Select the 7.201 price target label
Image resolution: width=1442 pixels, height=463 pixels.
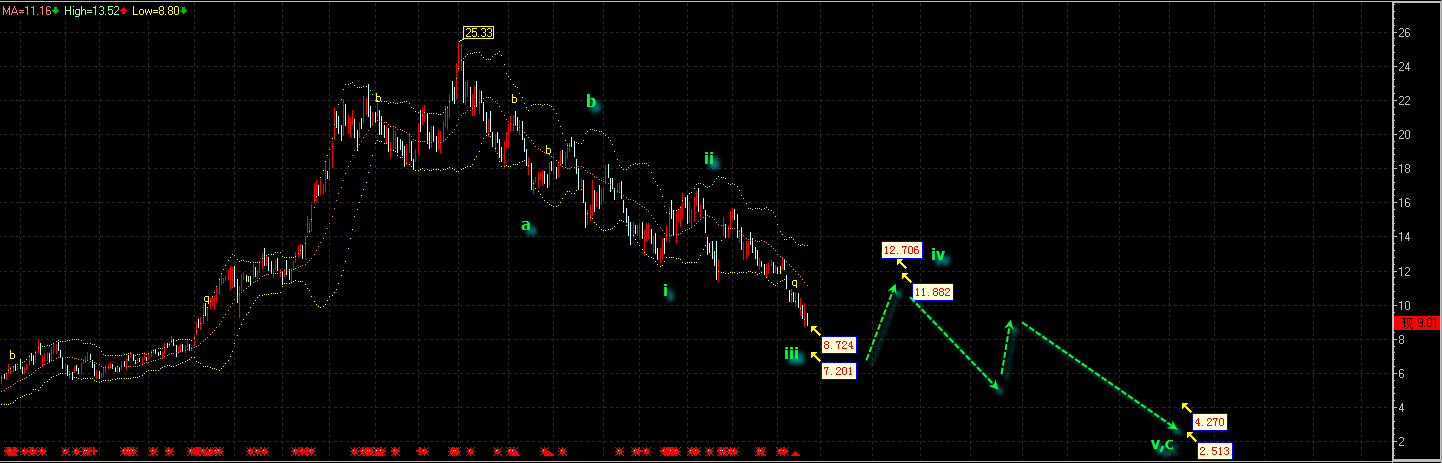tap(837, 371)
